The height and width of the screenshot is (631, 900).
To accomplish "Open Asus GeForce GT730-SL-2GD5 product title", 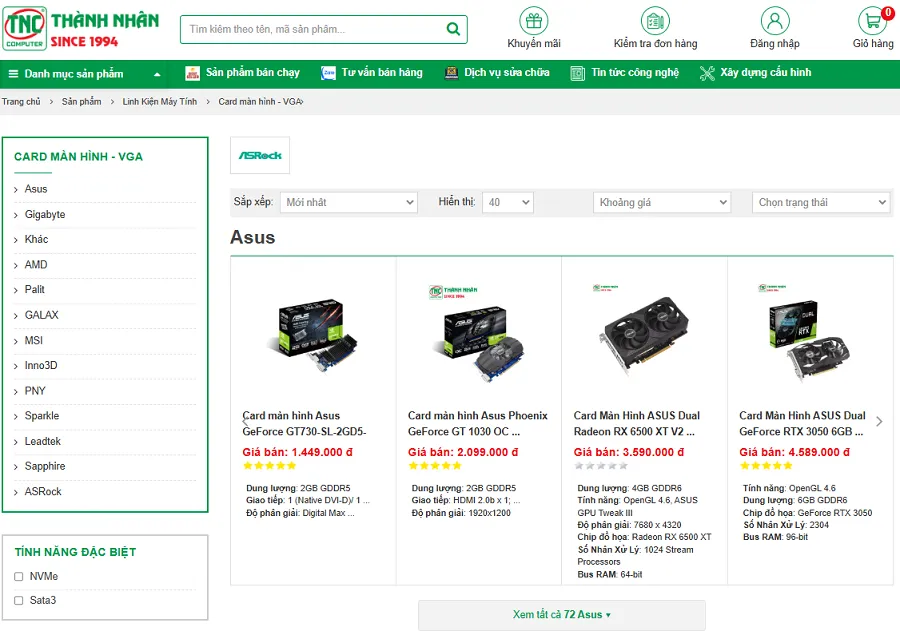I will click(x=304, y=423).
